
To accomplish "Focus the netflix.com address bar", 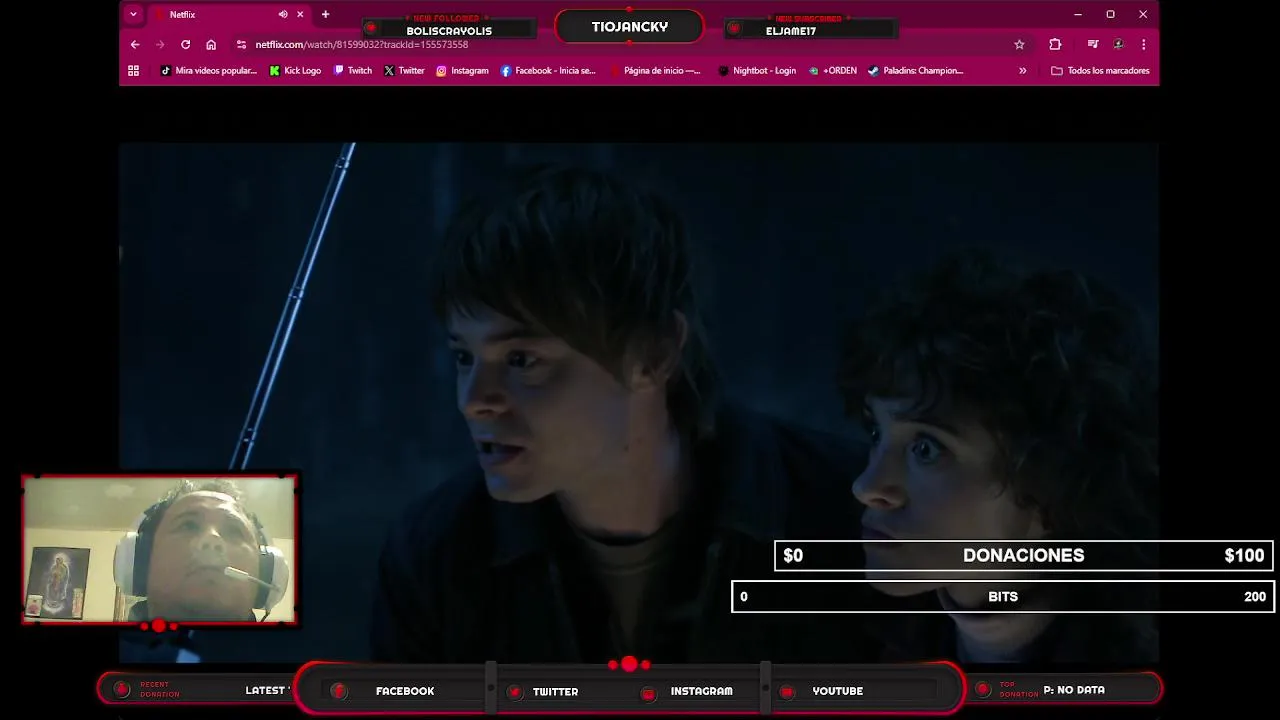I will coord(630,44).
